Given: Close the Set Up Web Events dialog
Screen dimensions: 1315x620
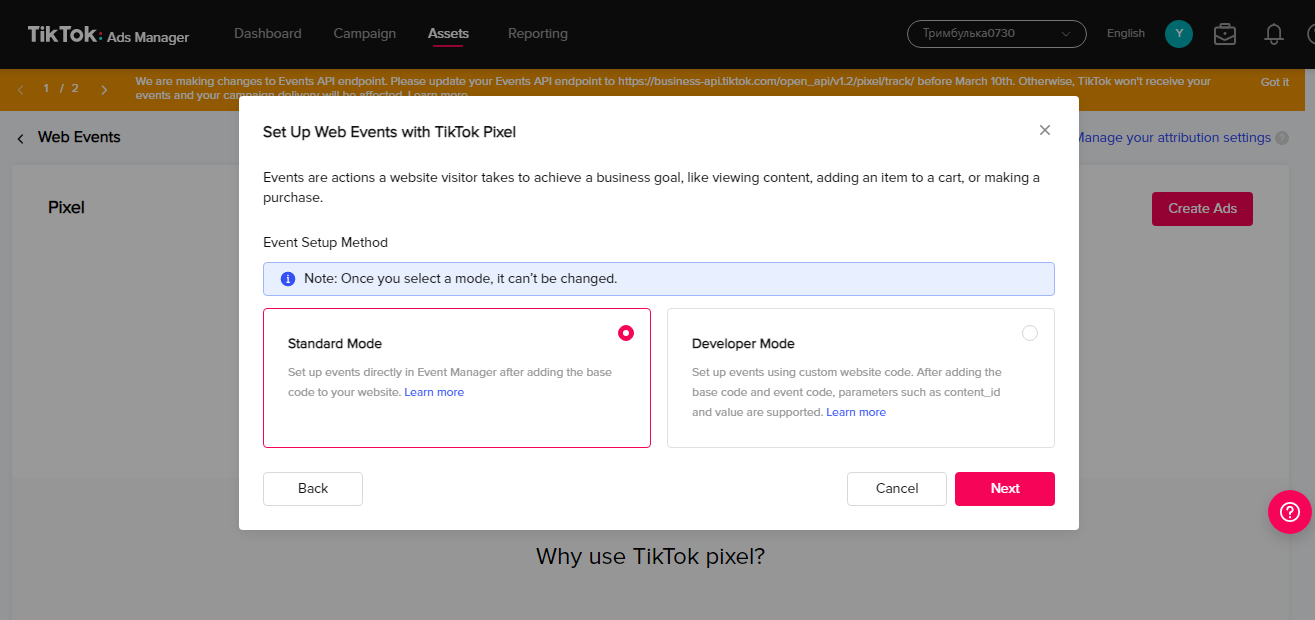Looking at the screenshot, I should coord(1045,130).
